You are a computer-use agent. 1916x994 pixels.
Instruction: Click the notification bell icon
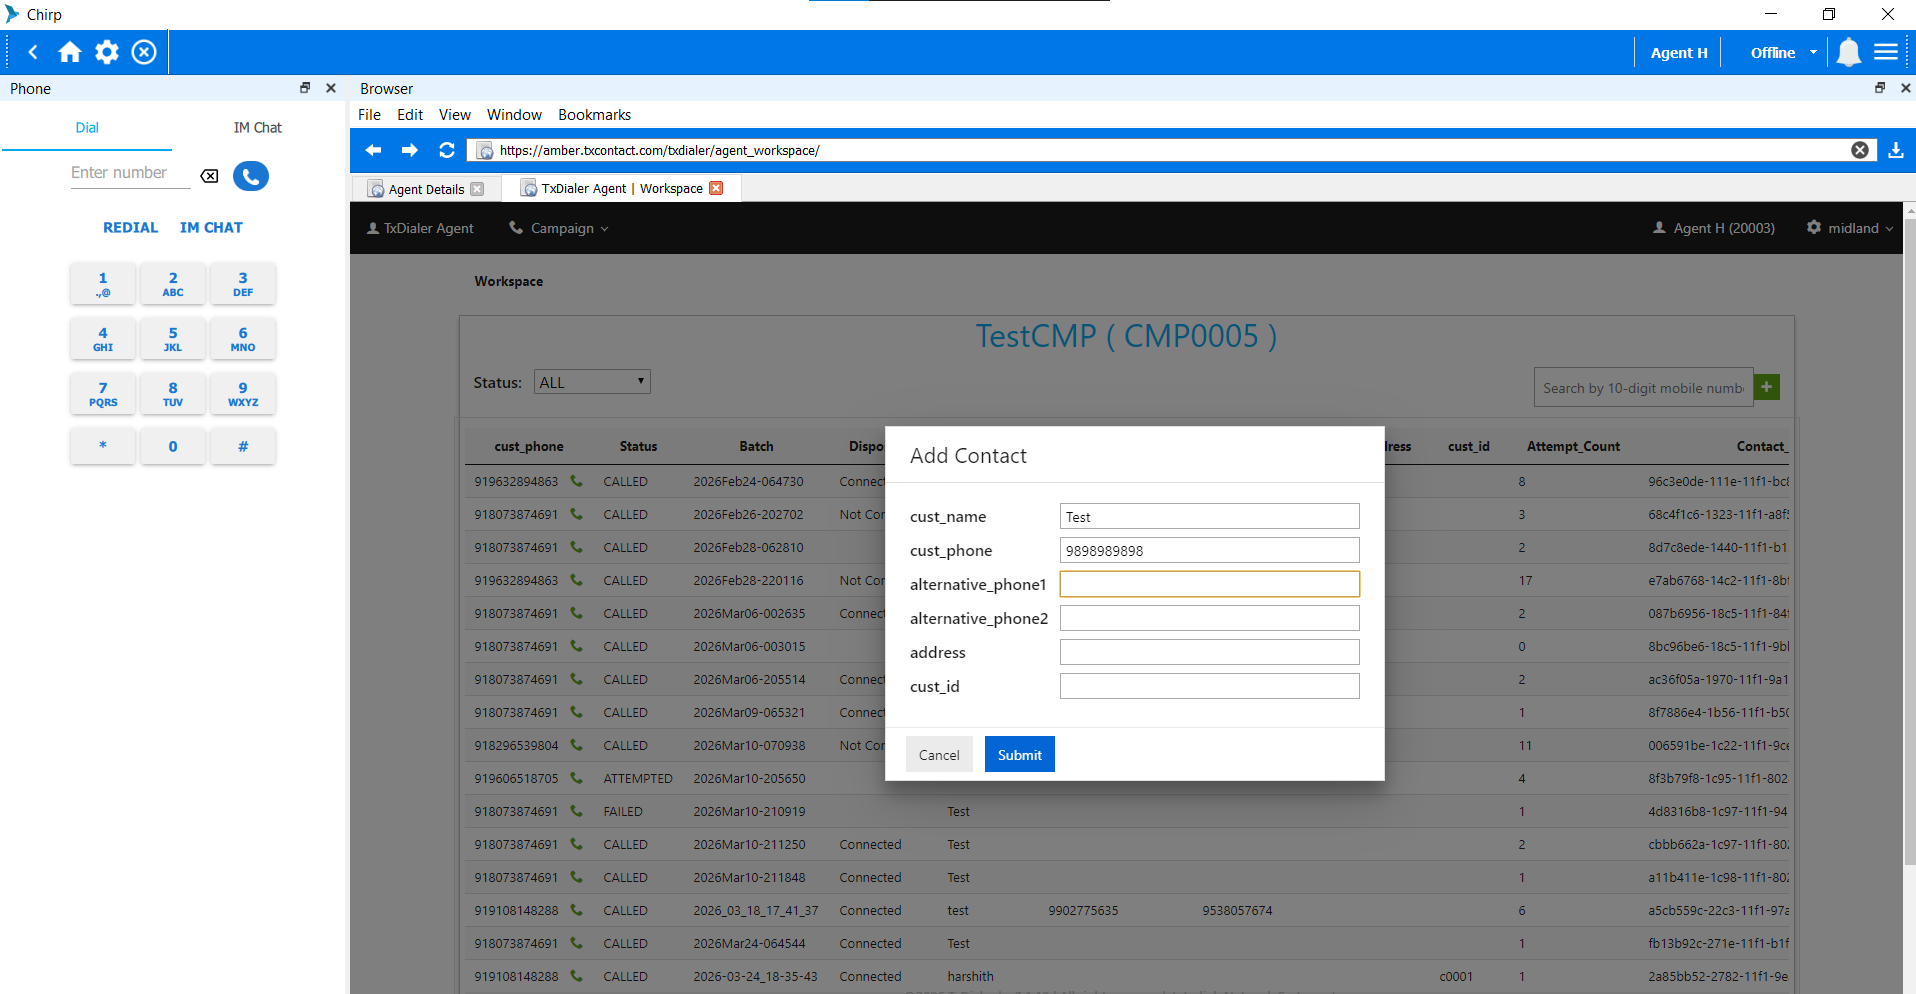[1848, 52]
